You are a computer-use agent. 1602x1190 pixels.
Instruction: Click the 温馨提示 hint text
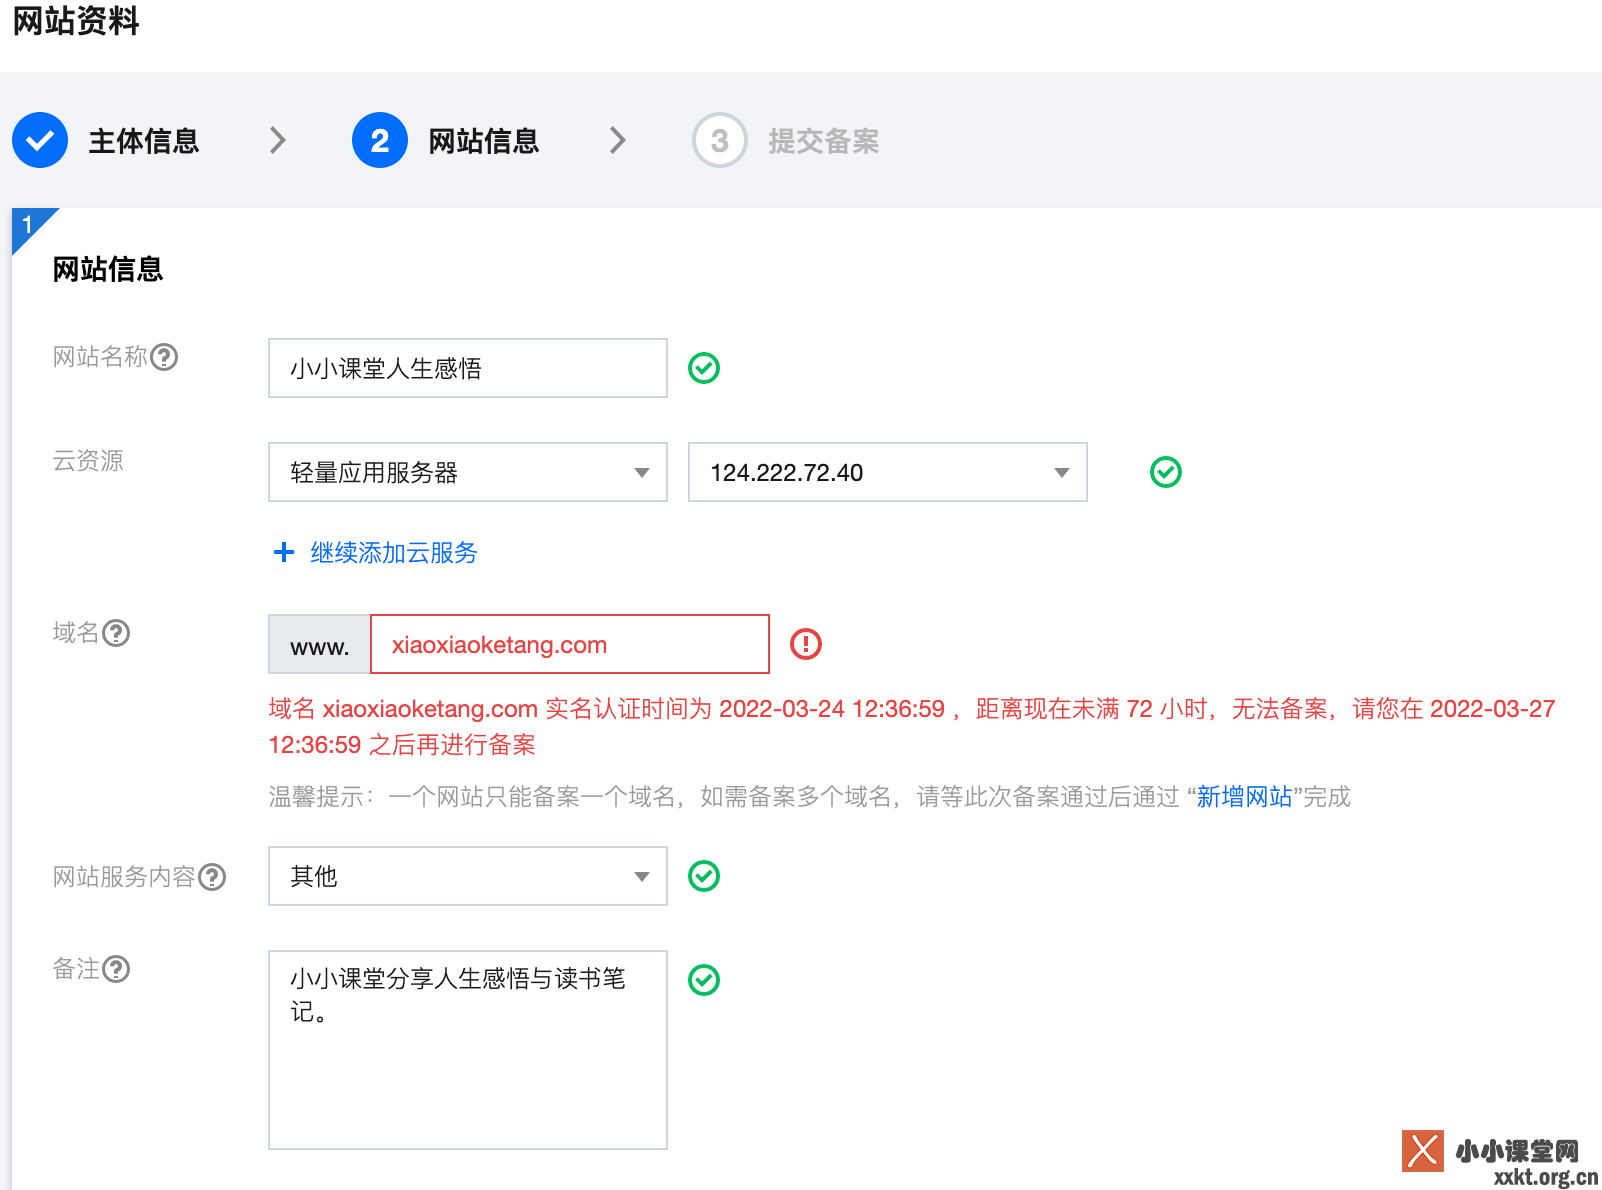[x=809, y=797]
